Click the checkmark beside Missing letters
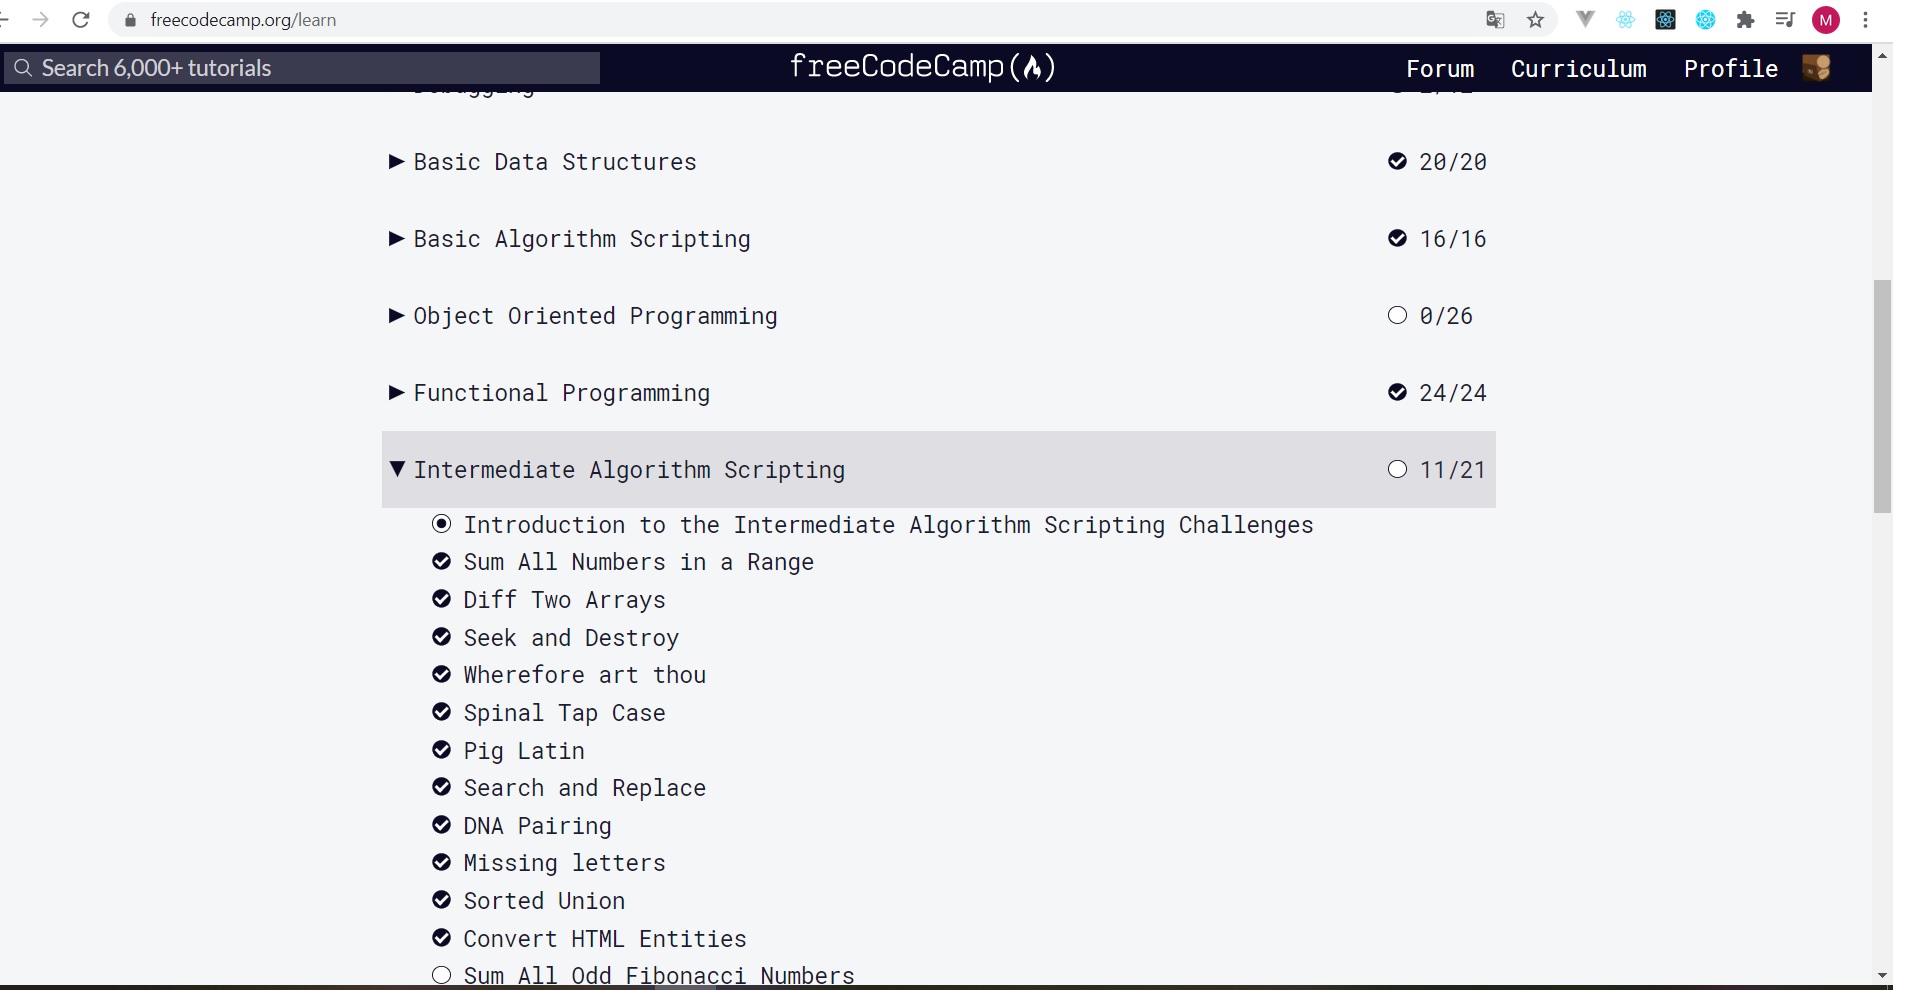 coord(441,862)
